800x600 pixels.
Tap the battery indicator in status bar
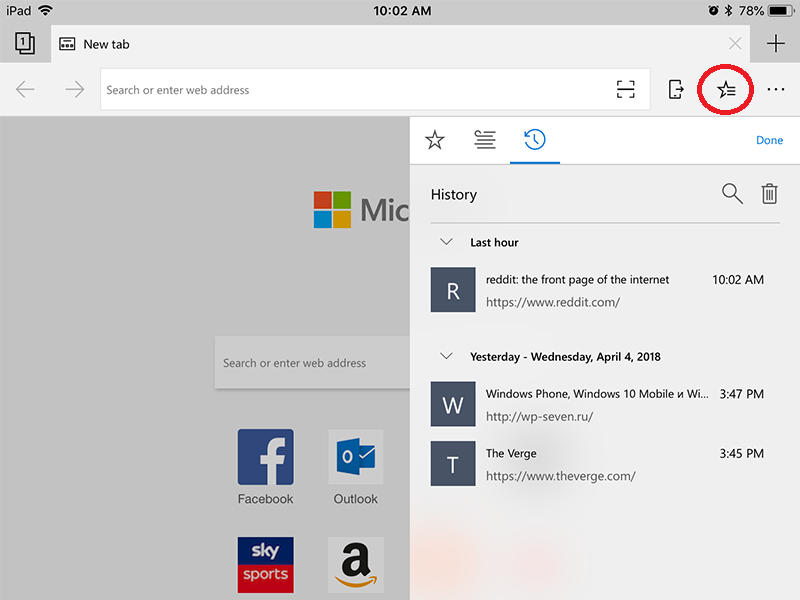pos(781,11)
